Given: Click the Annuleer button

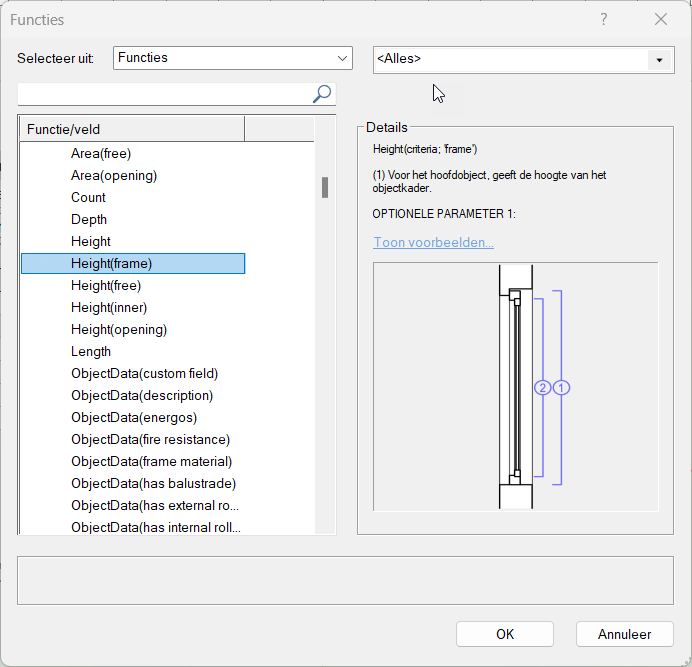Looking at the screenshot, I should 624,634.
